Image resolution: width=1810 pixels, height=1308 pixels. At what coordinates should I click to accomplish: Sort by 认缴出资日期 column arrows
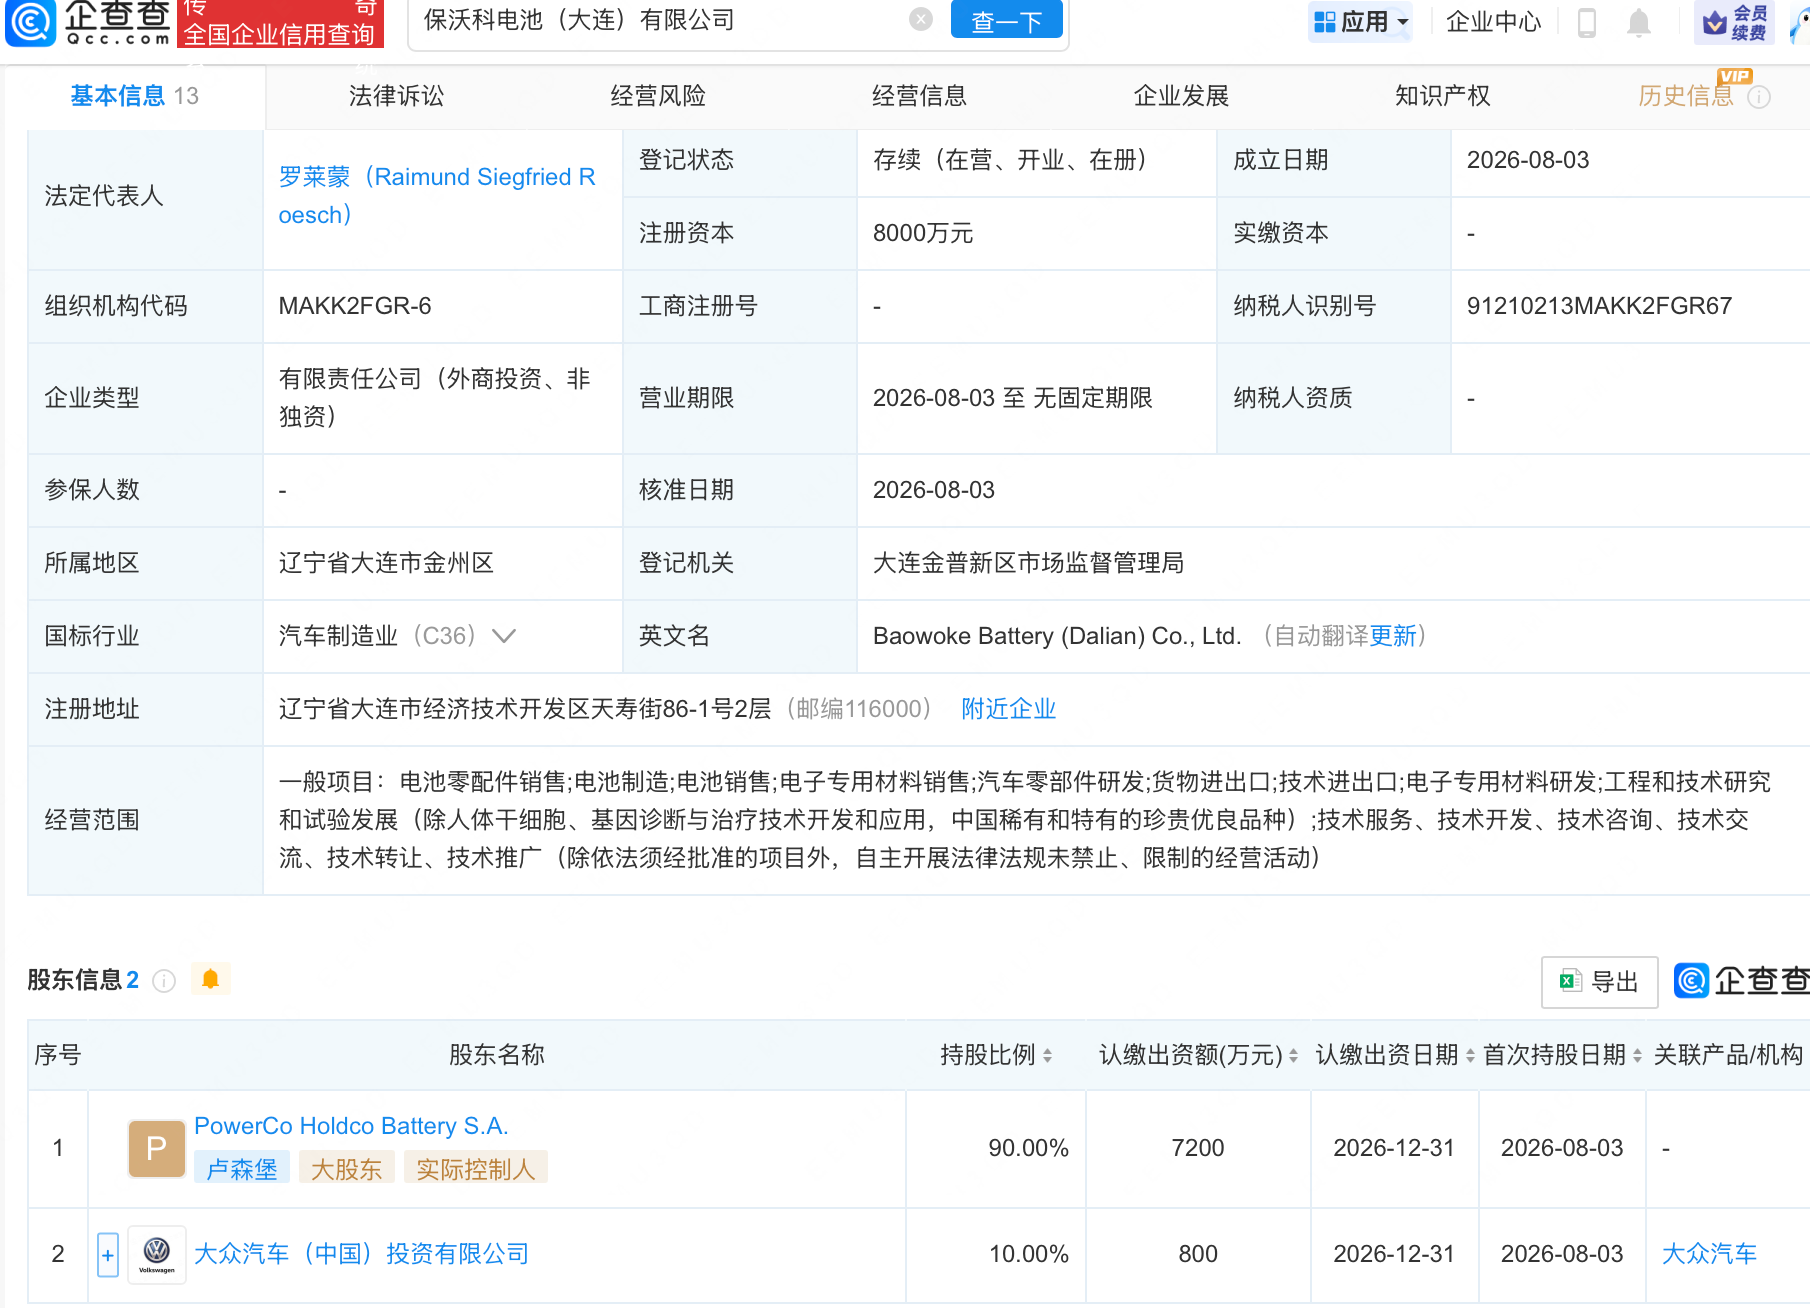[x=1470, y=1055]
